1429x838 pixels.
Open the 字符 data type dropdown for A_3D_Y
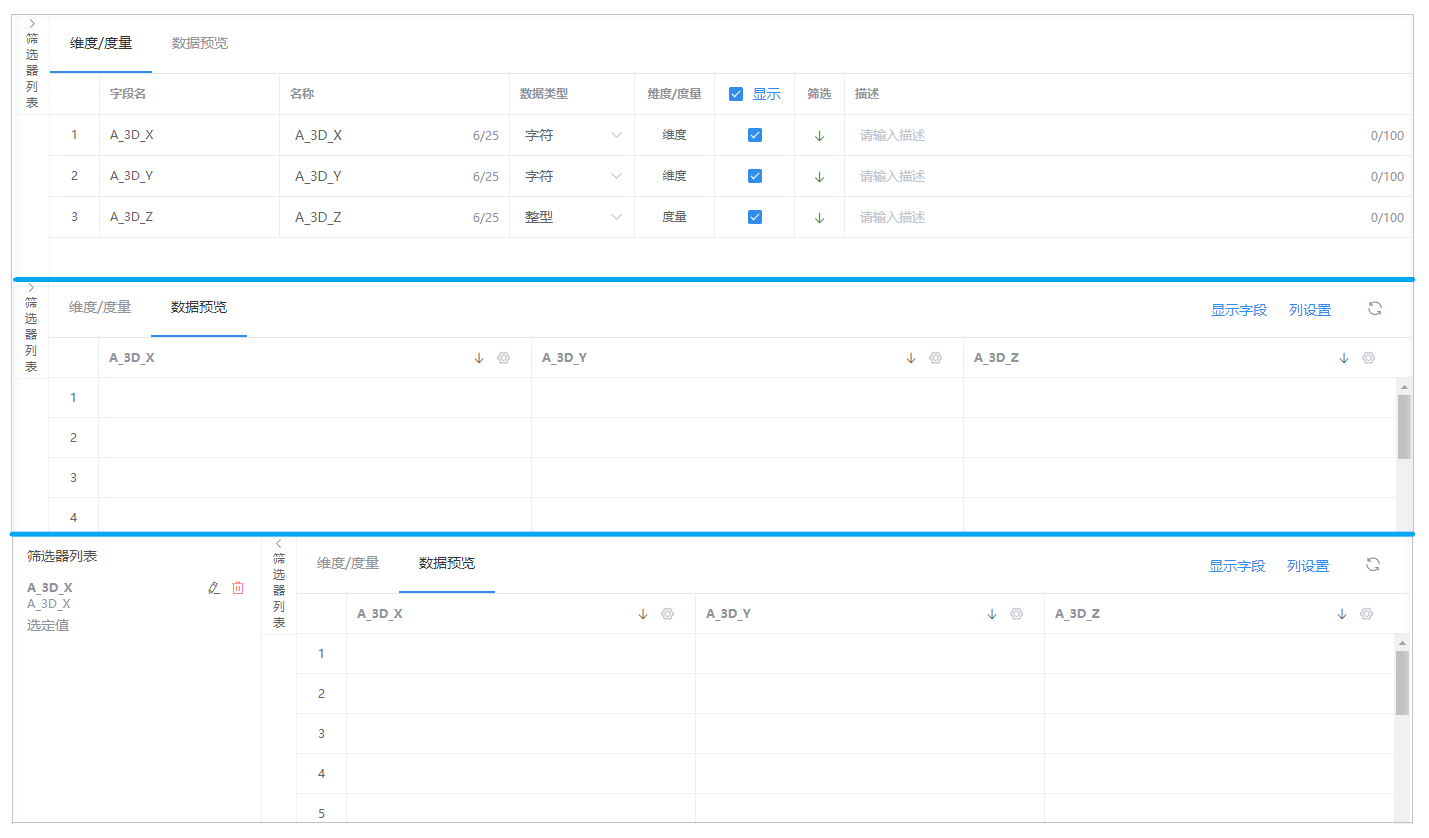(x=573, y=176)
